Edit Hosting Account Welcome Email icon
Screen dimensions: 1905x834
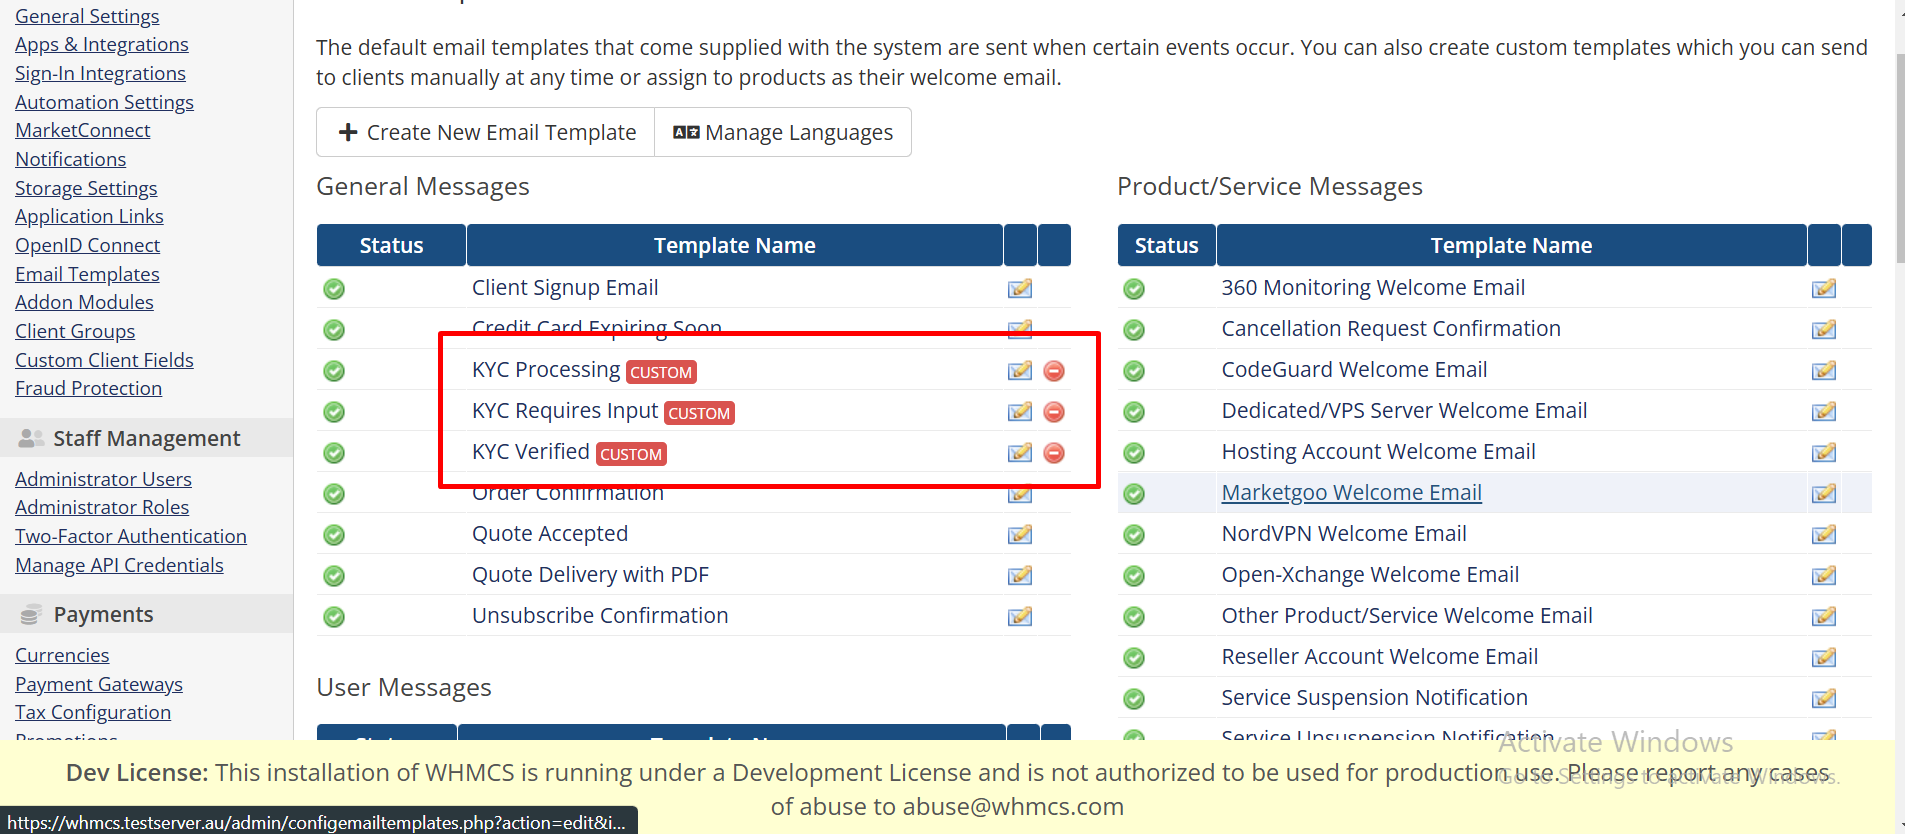pyautogui.click(x=1824, y=453)
